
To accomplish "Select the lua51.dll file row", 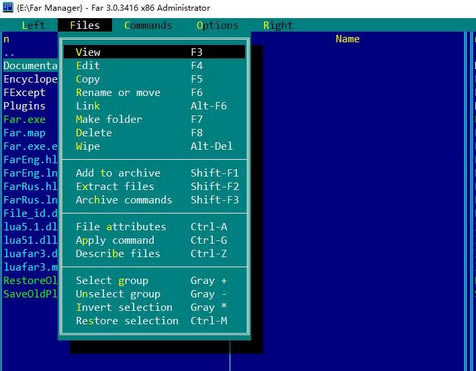I will tap(30, 240).
